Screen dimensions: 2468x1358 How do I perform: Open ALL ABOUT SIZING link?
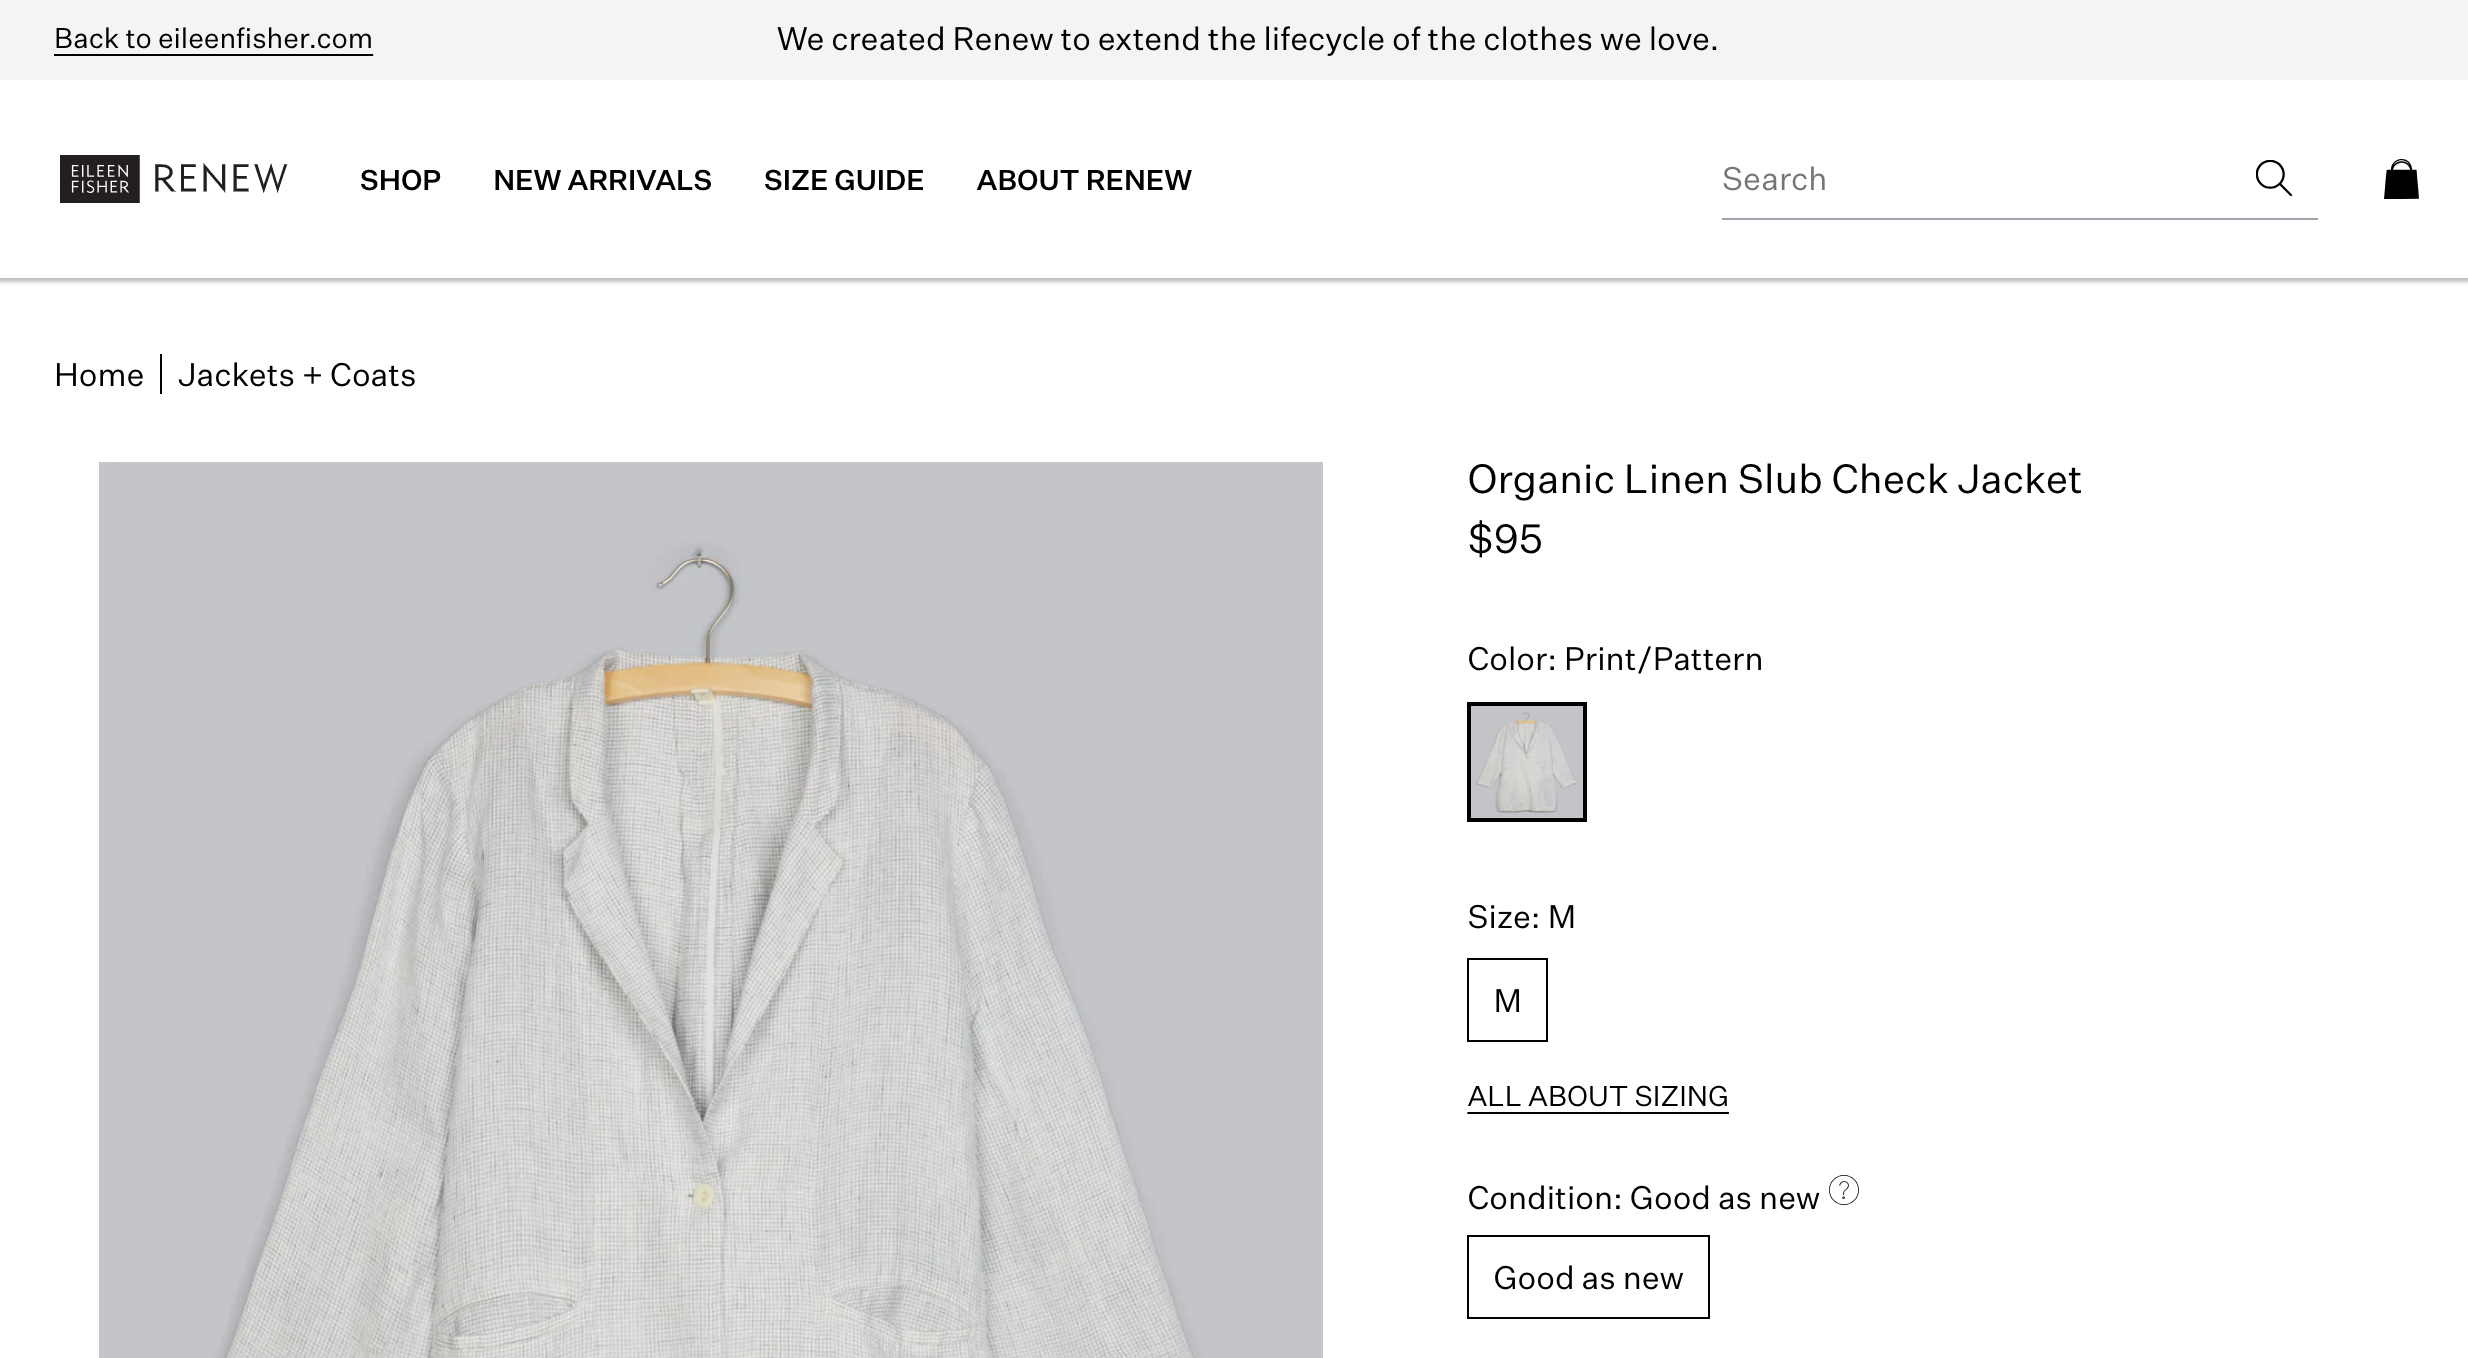tap(1597, 1096)
